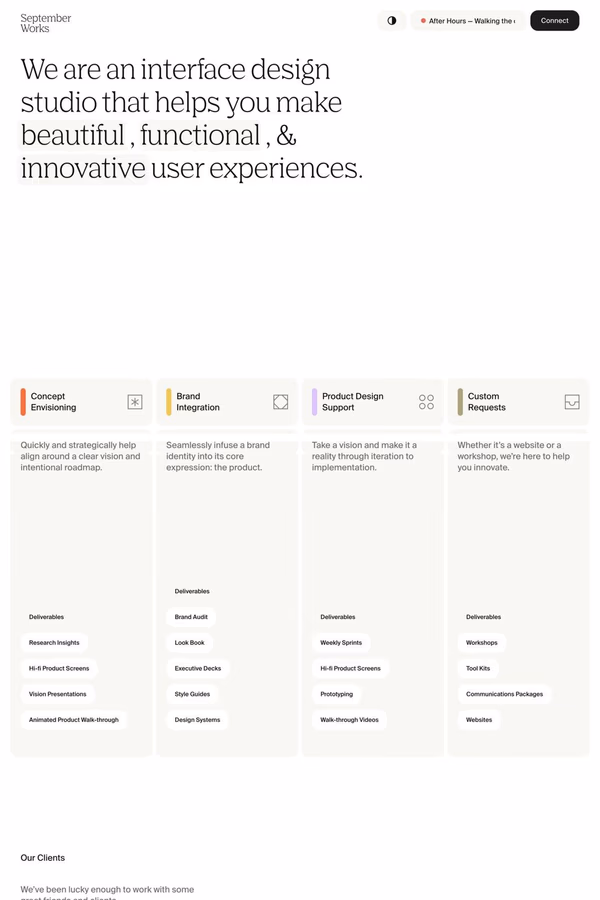Click the four circles icon in Product Design Support

(x=426, y=402)
